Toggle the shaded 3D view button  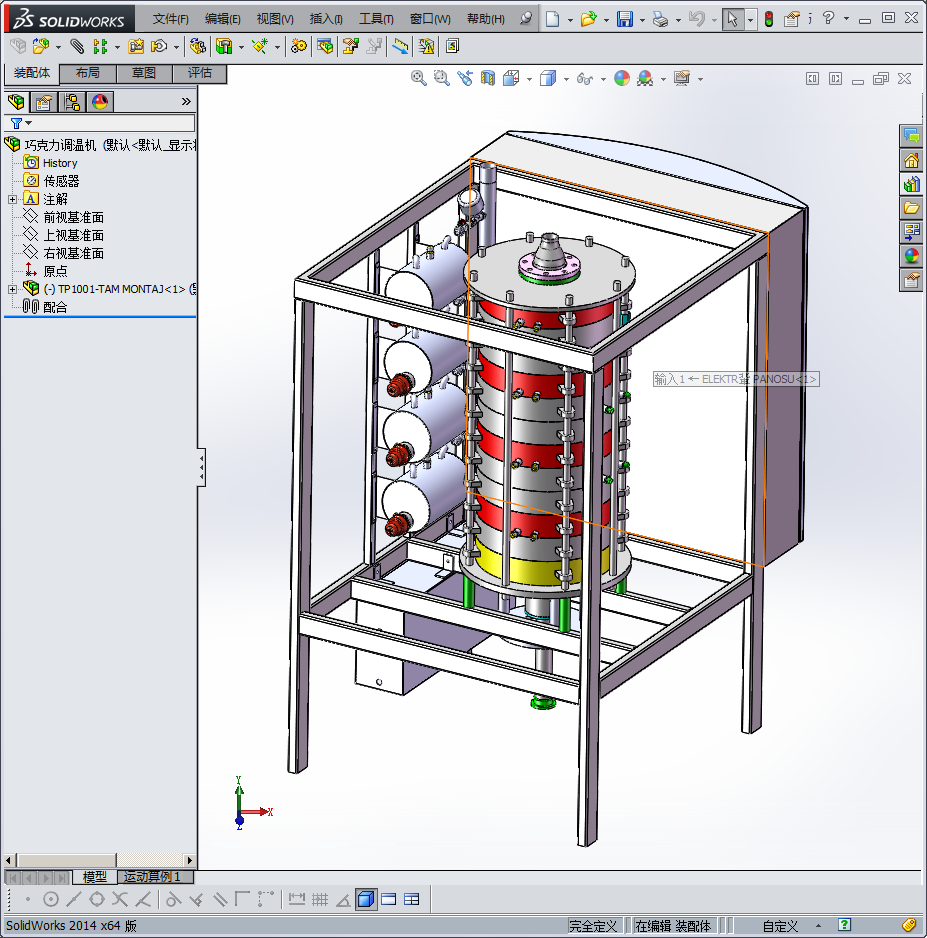click(x=366, y=899)
